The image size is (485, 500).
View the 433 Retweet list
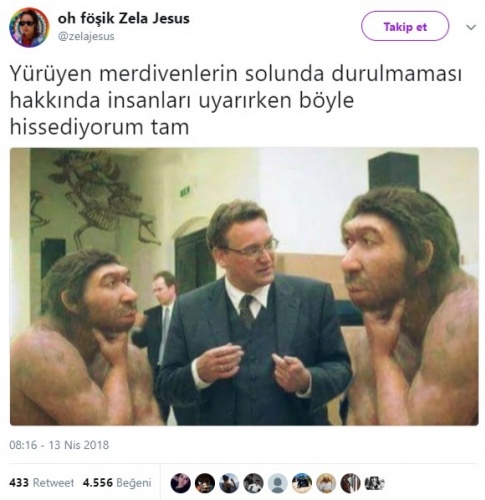[x=42, y=483]
